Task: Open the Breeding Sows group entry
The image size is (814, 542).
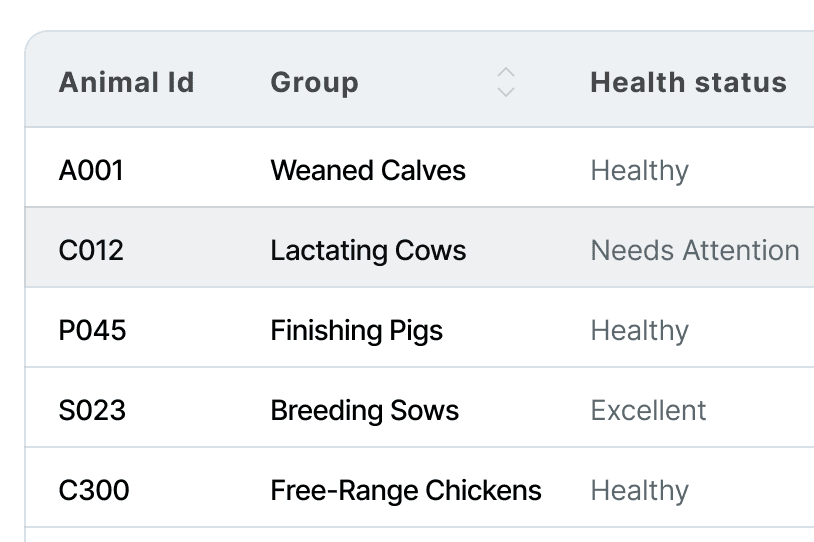Action: pyautogui.click(x=364, y=410)
